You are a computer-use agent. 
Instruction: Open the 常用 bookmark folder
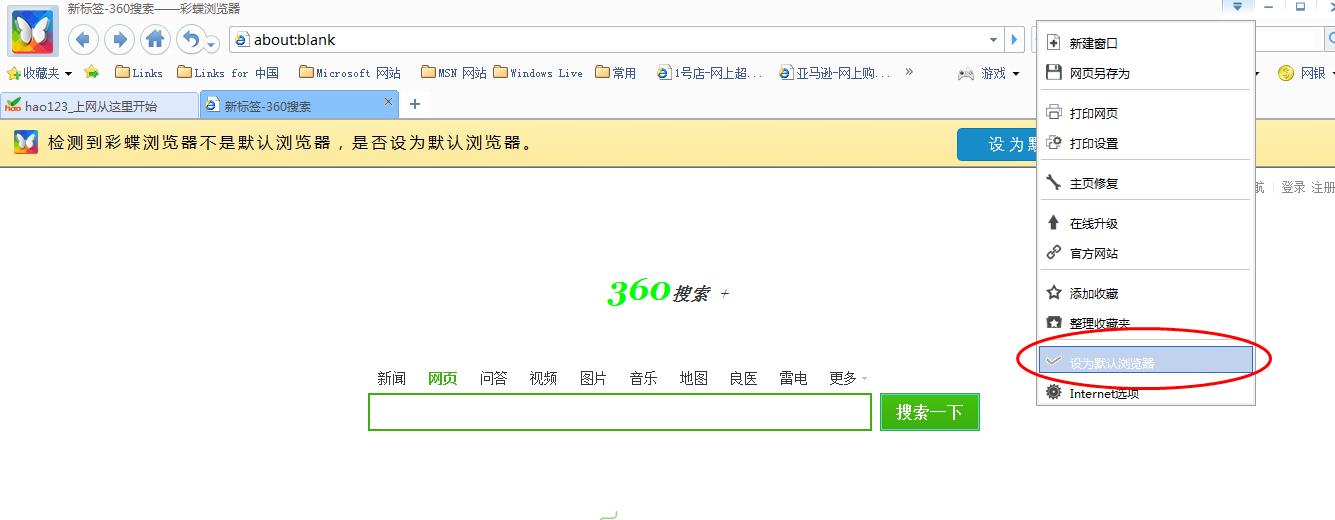[616, 73]
